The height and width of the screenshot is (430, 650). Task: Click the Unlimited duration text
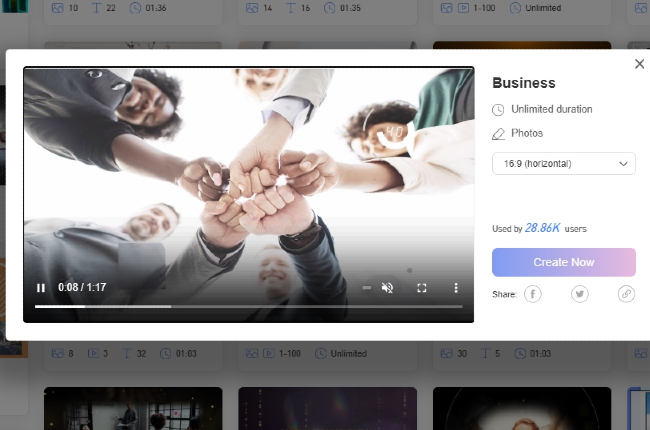coord(551,109)
